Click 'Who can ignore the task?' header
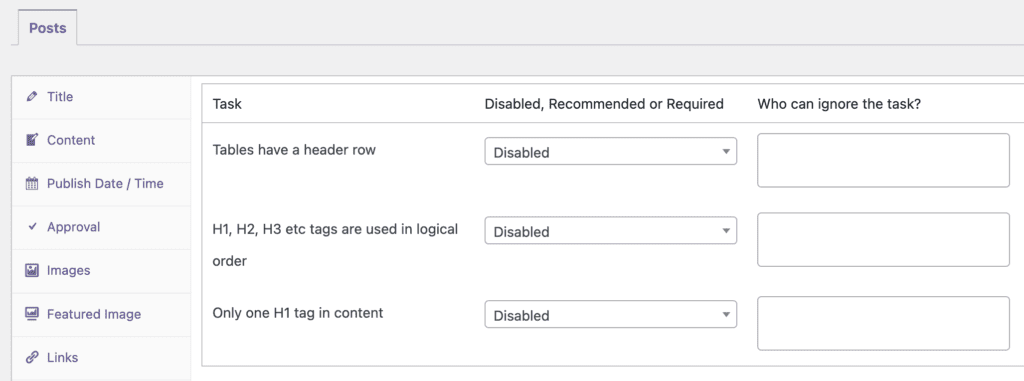The height and width of the screenshot is (381, 1024). pos(839,104)
